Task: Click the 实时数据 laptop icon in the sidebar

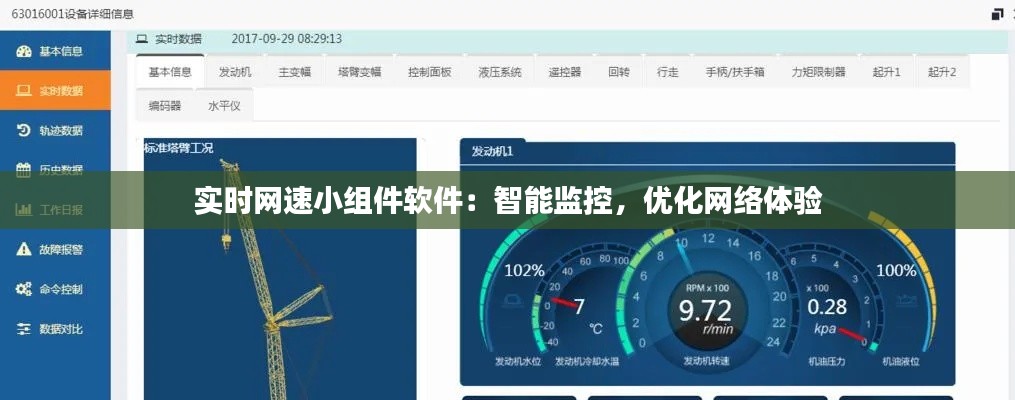Action: coord(23,91)
